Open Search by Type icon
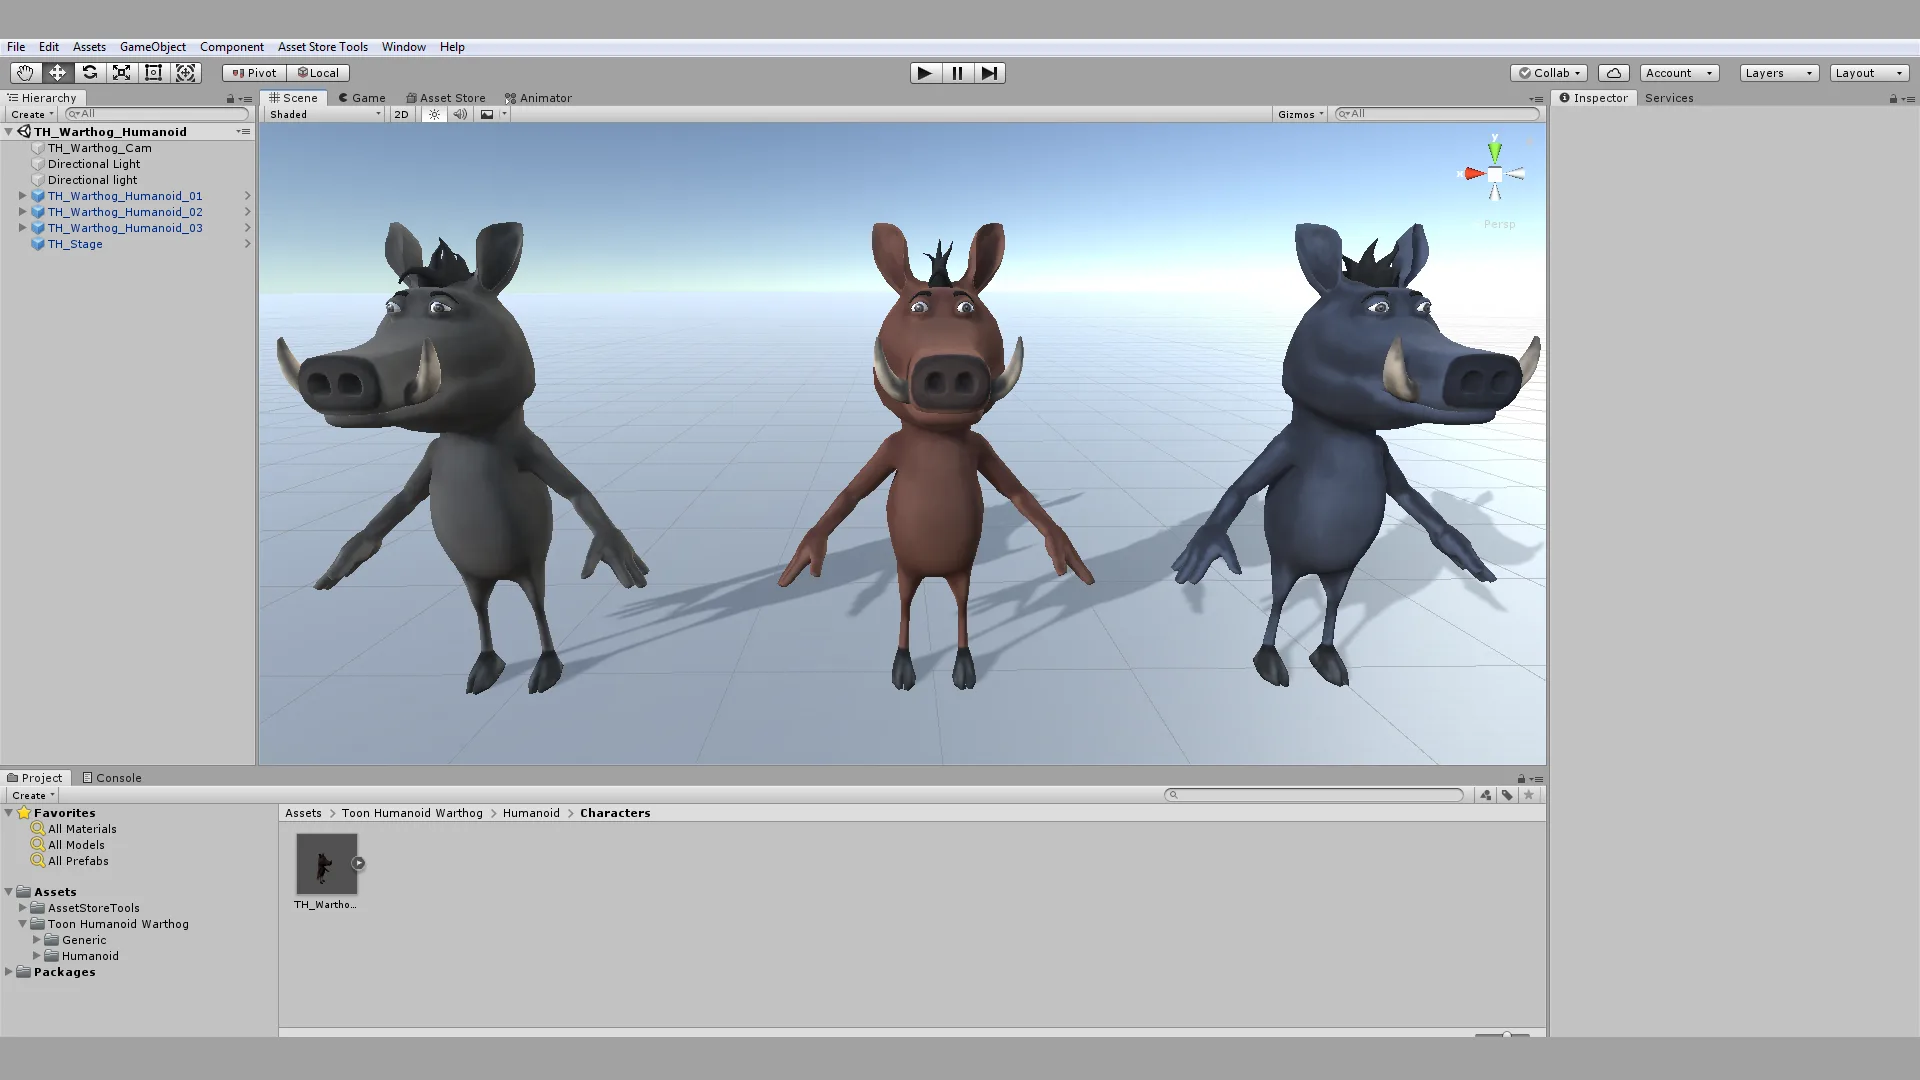Screen dimensions: 1920x1080 coord(1486,795)
